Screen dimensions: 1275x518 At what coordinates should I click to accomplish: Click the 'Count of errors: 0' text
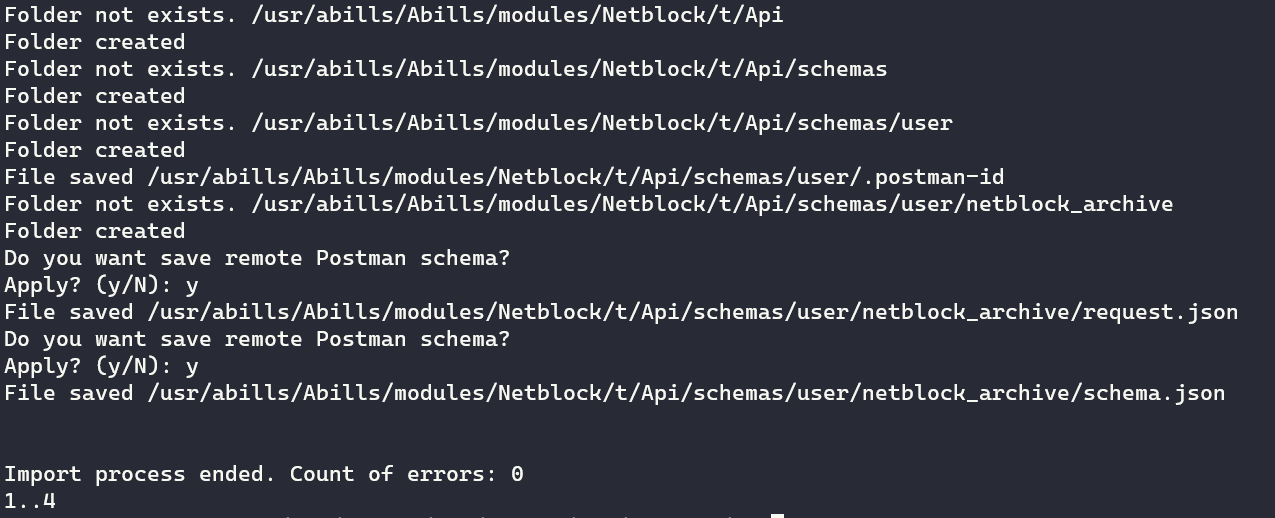coord(406,474)
